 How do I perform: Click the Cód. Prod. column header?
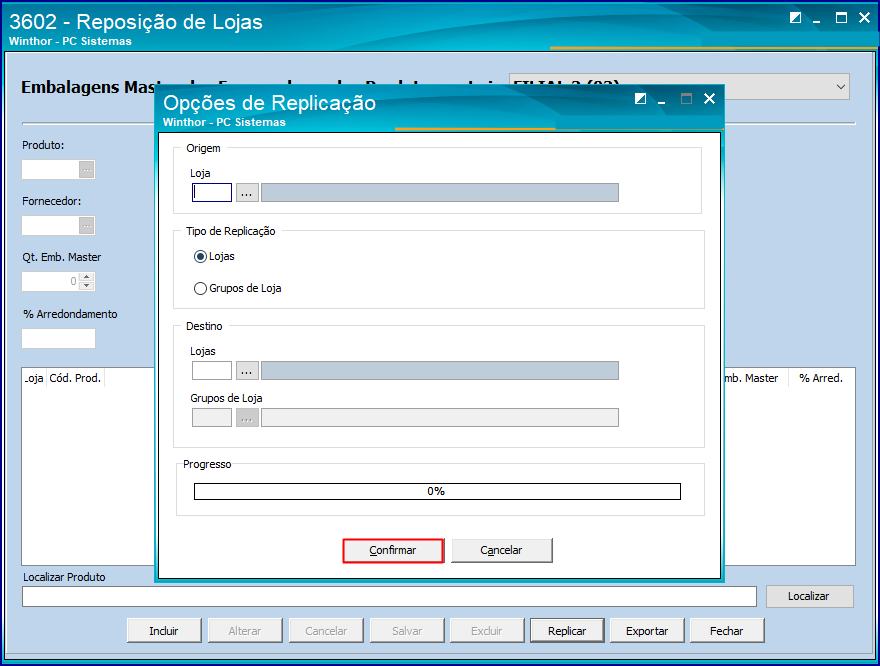(x=75, y=378)
